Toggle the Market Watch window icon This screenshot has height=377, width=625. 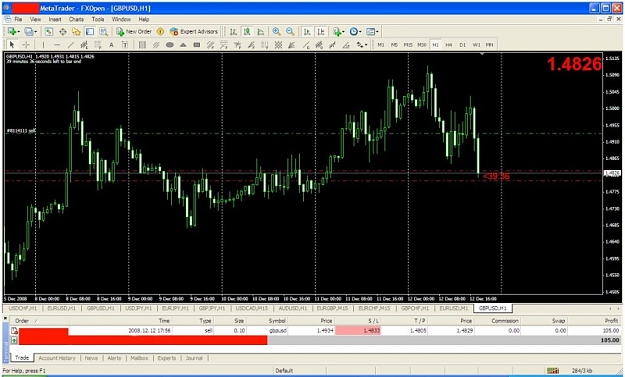pyautogui.click(x=49, y=31)
